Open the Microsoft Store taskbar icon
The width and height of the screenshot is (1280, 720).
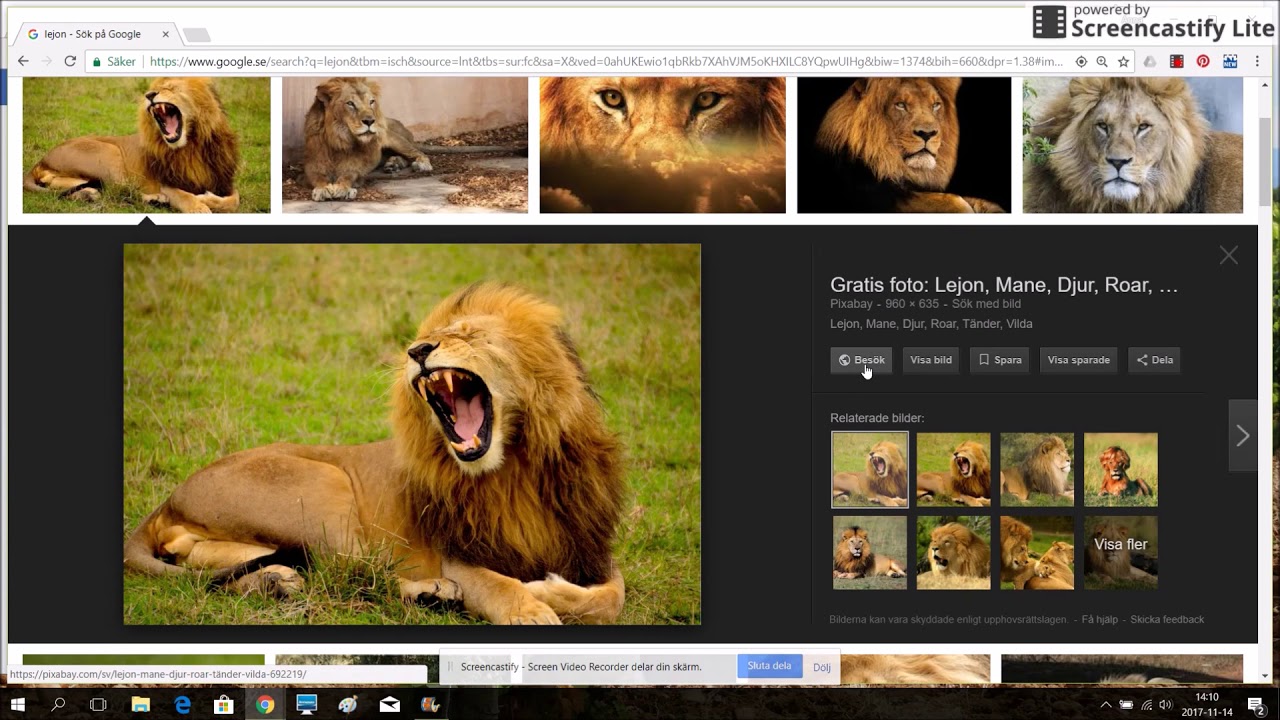[x=223, y=705]
